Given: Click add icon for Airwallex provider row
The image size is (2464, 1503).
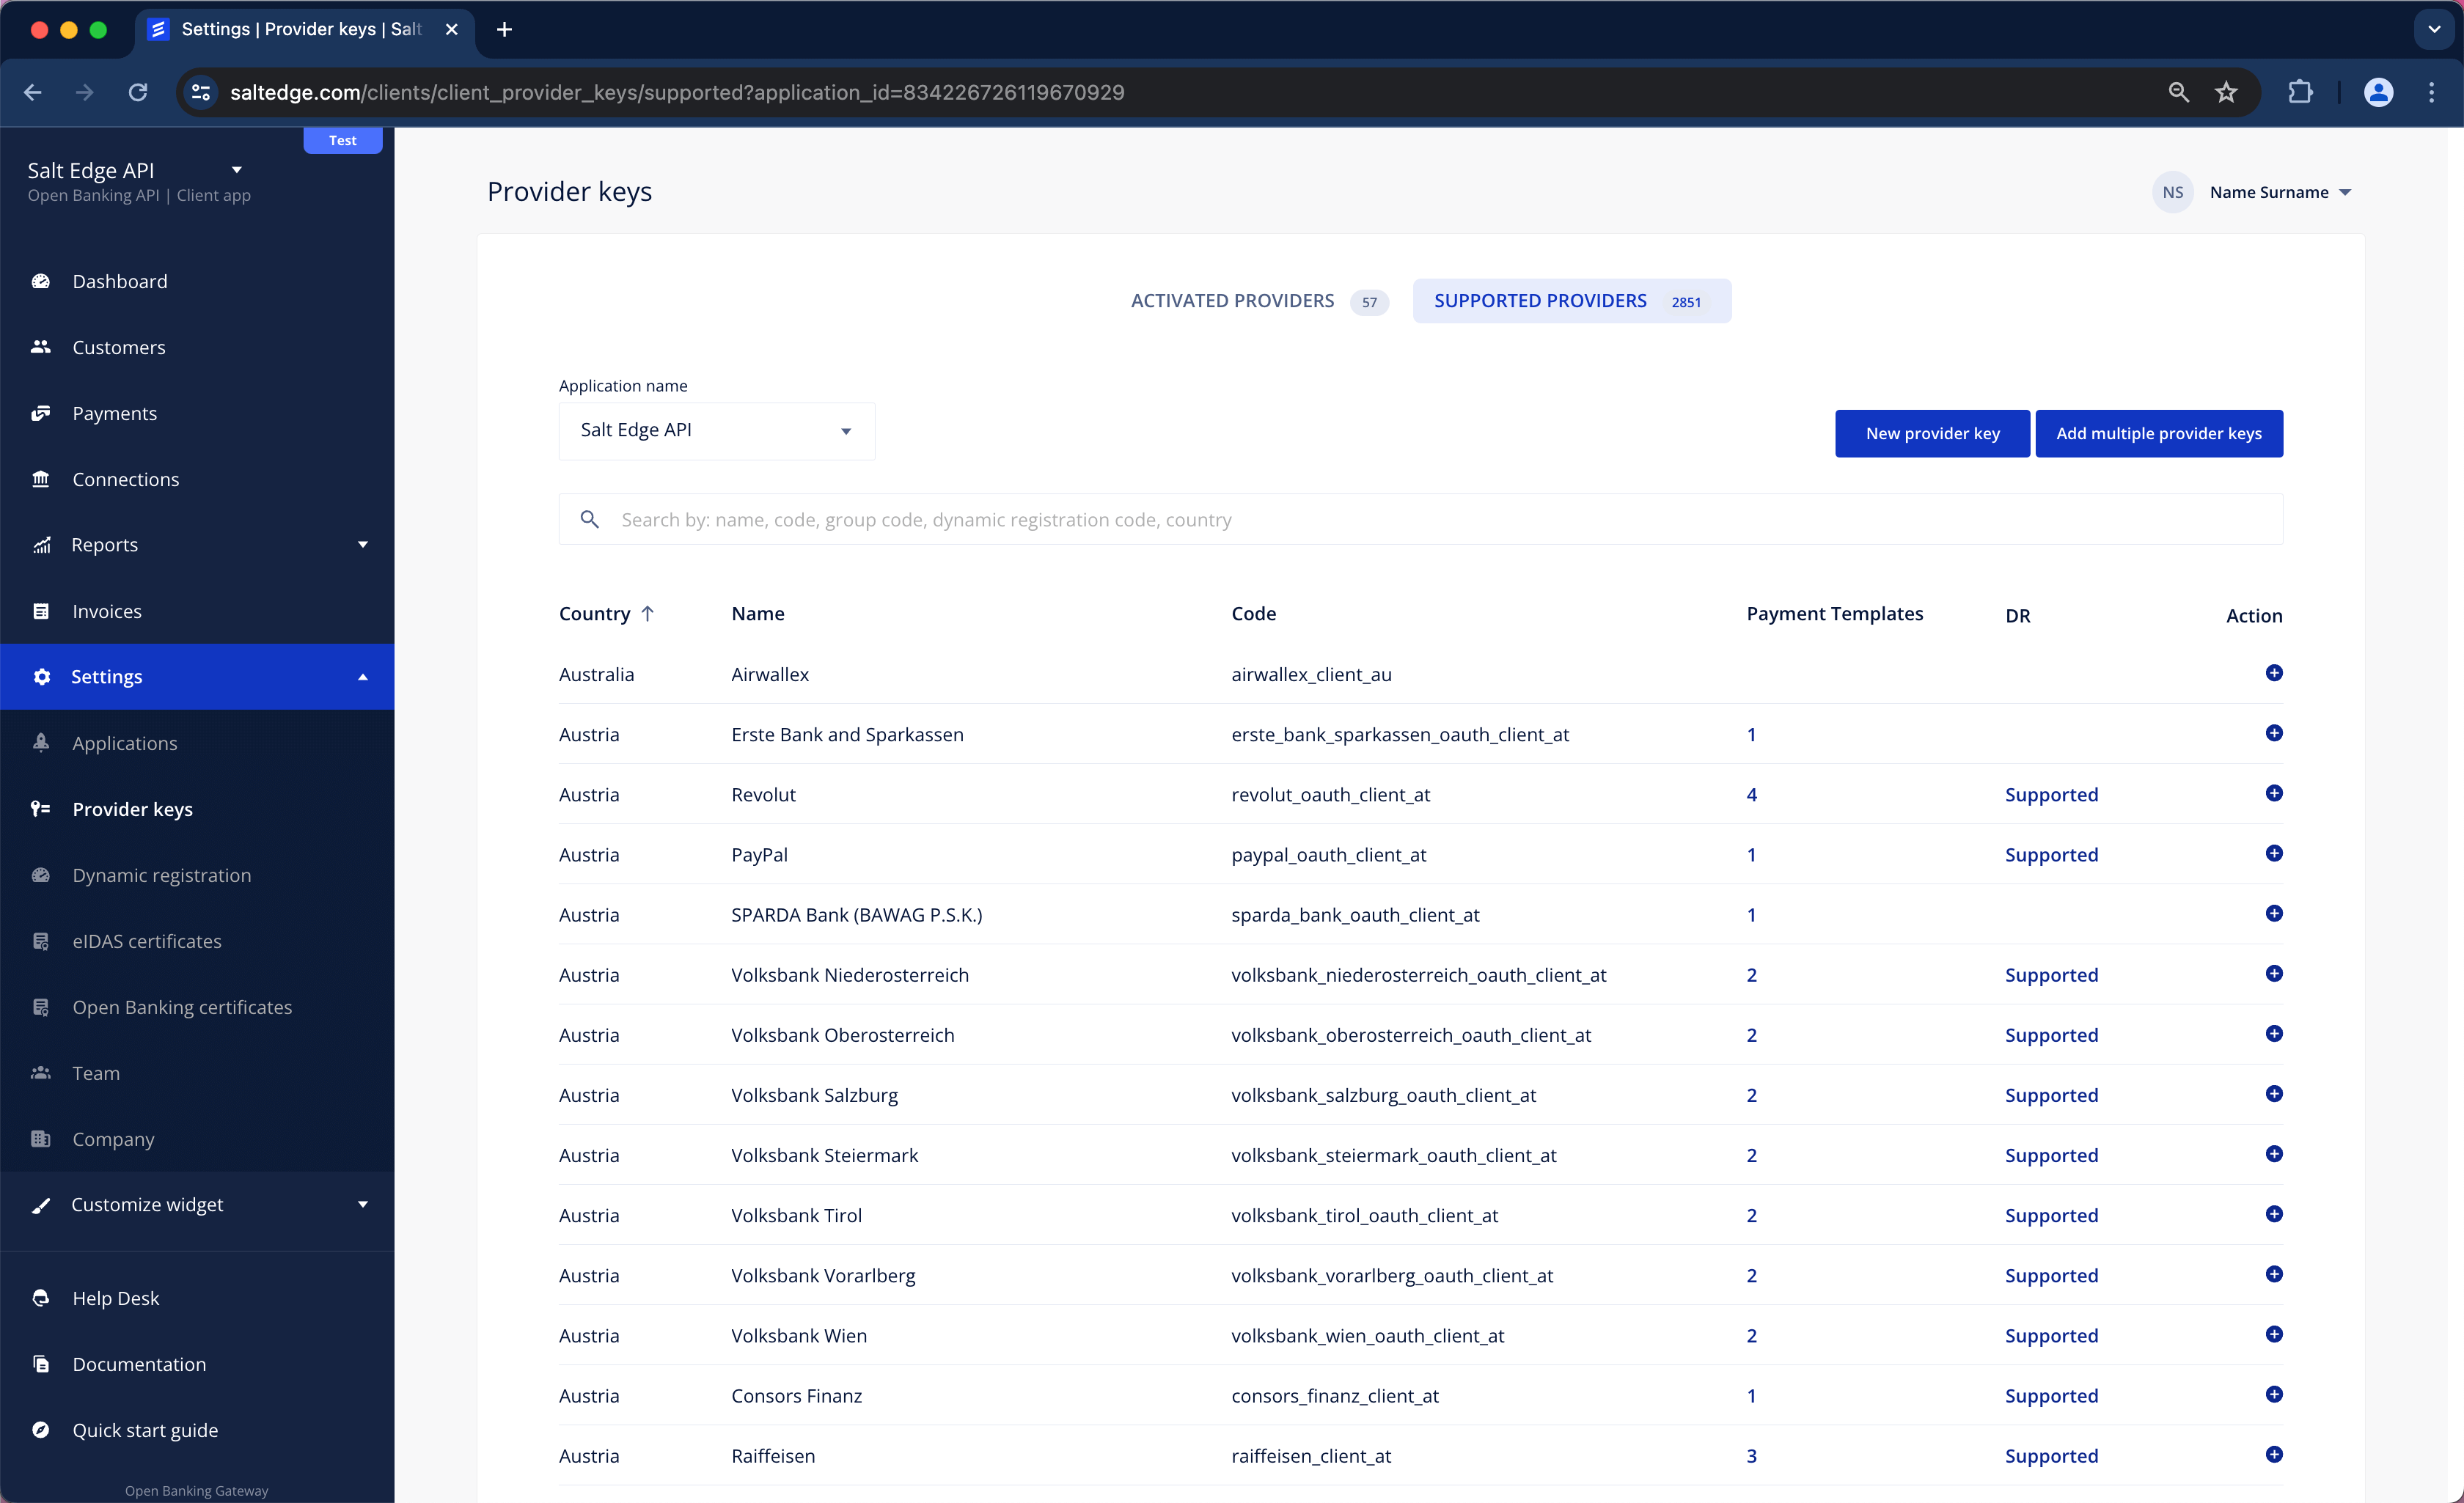Looking at the screenshot, I should click(2274, 672).
